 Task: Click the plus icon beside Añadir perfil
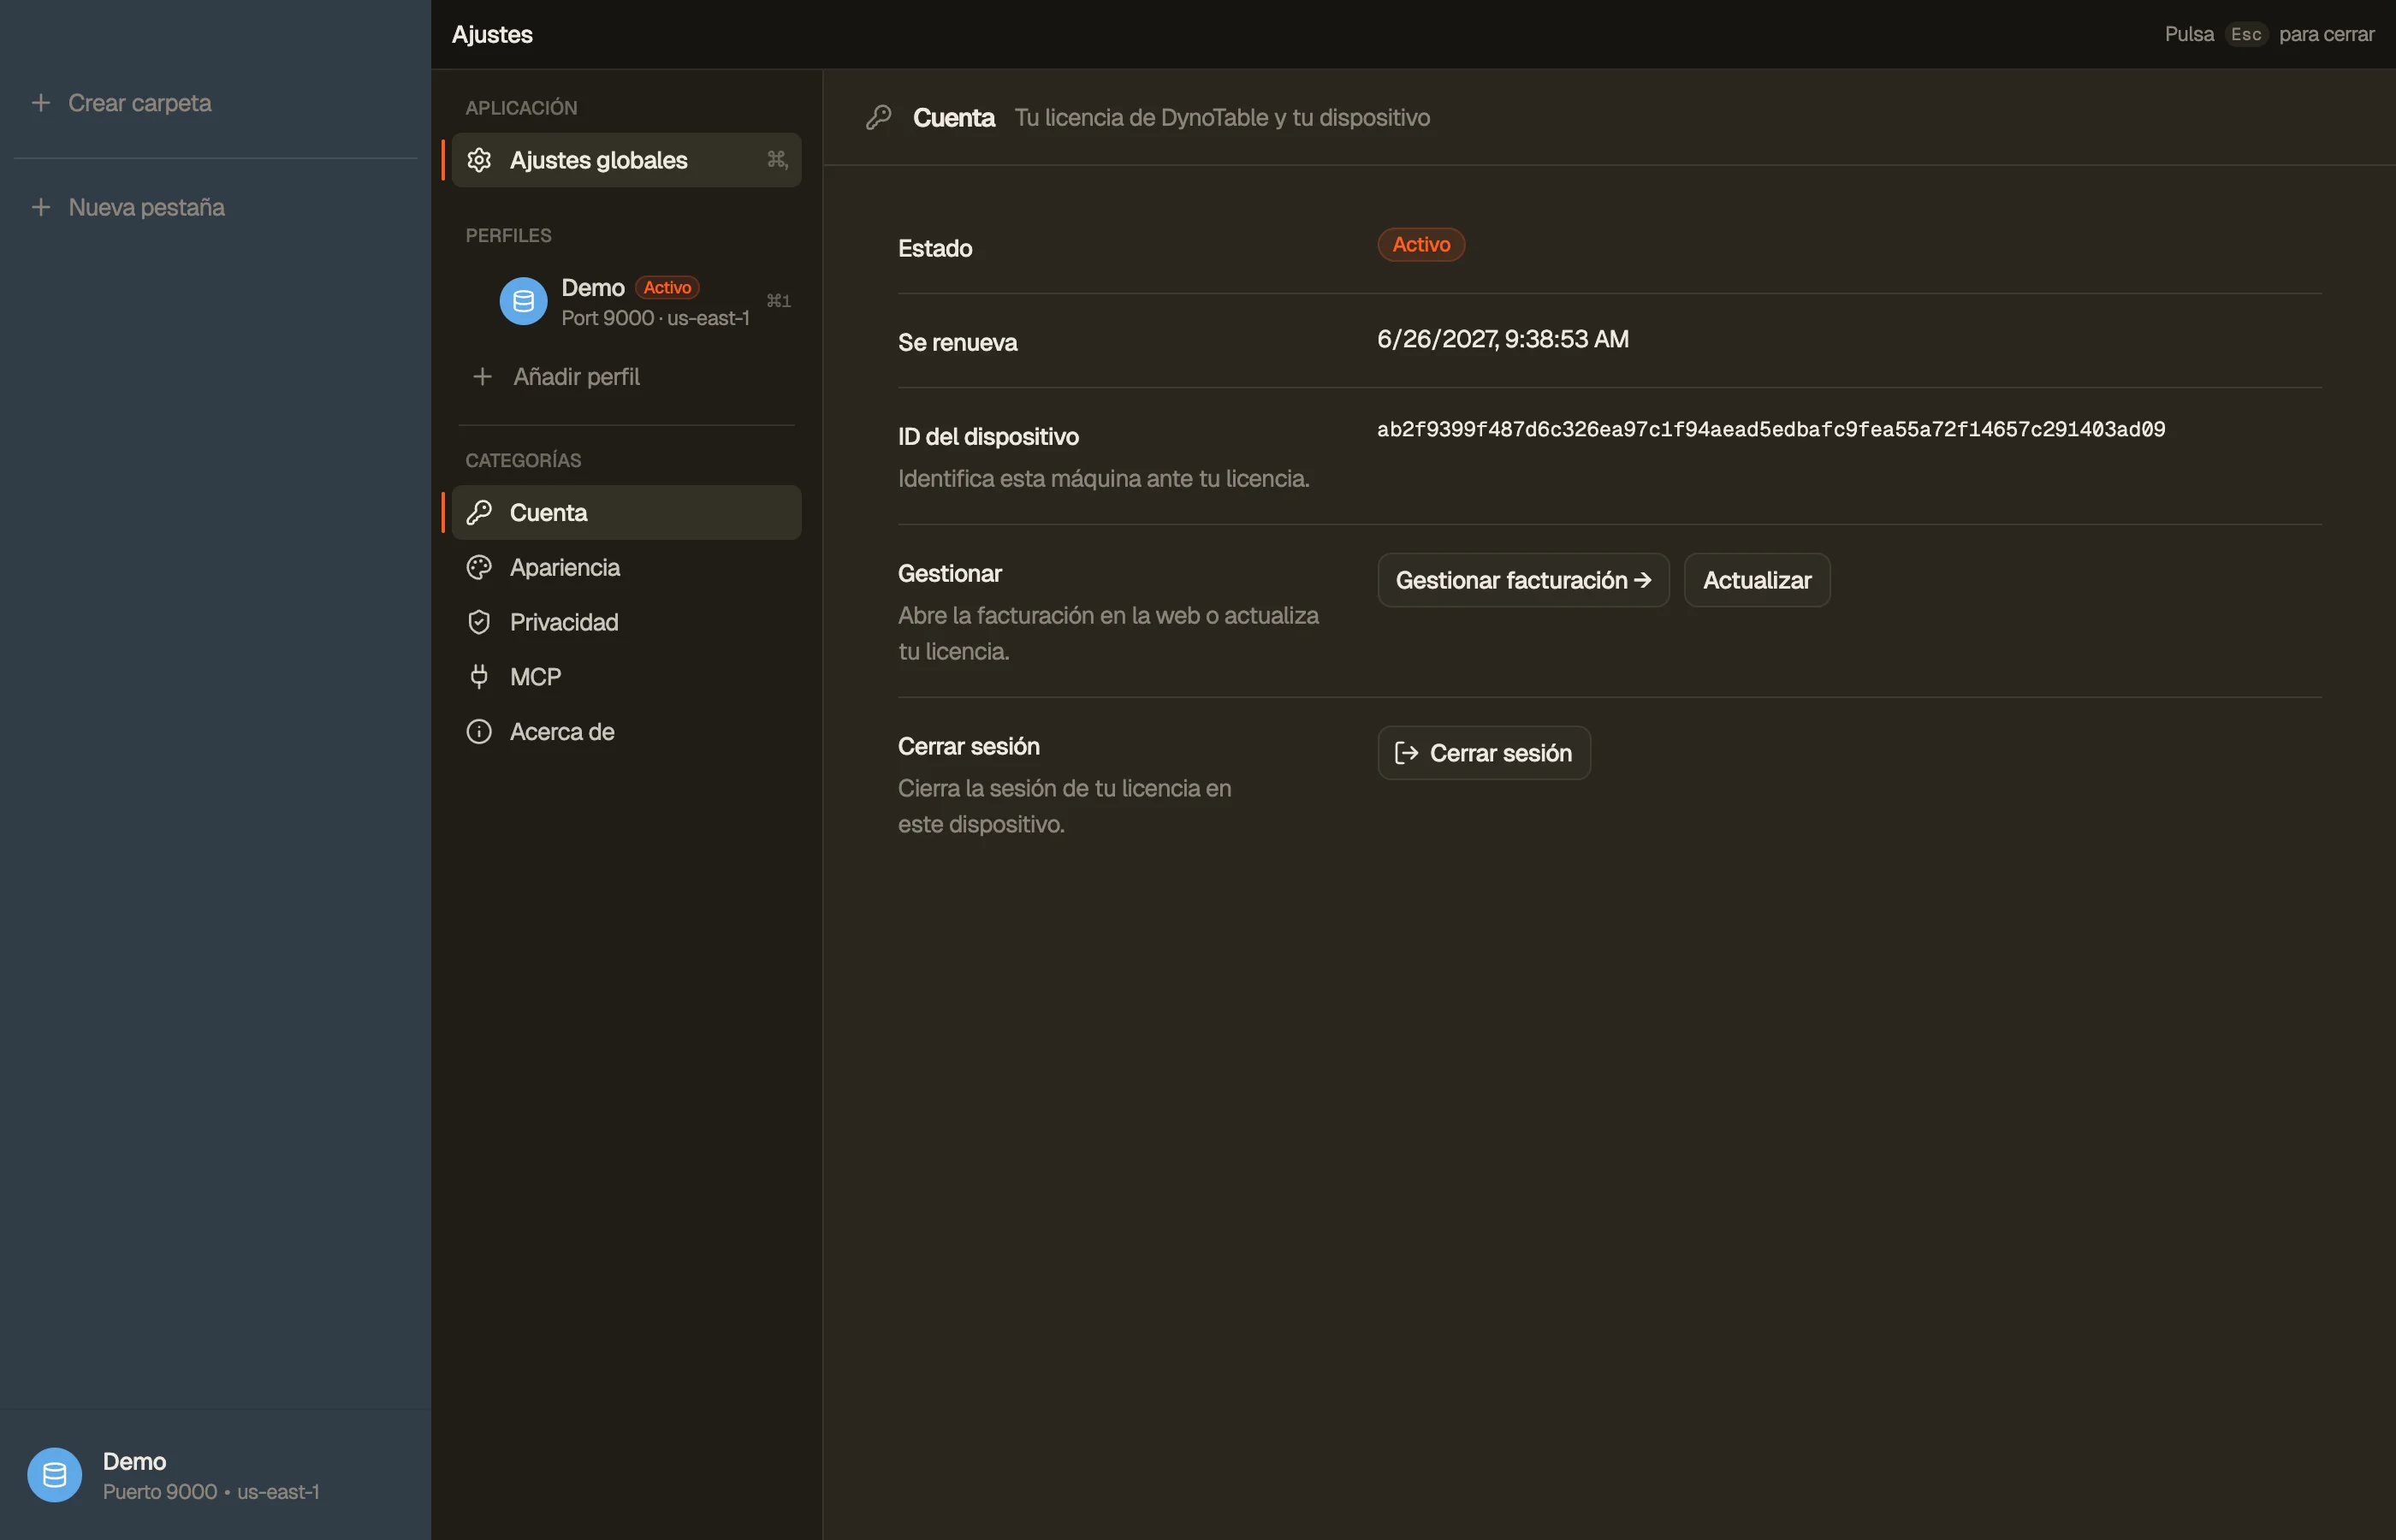[482, 377]
